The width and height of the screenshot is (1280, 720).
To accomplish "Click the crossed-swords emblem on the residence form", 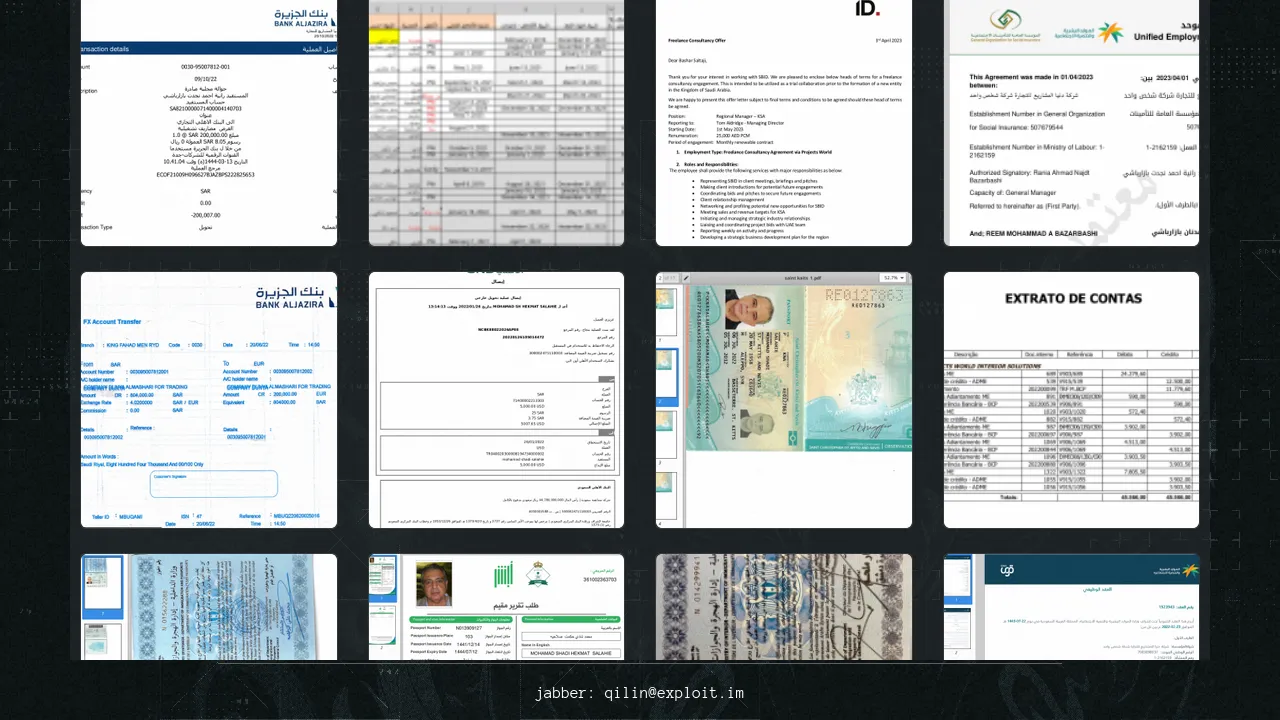I will coord(540,573).
